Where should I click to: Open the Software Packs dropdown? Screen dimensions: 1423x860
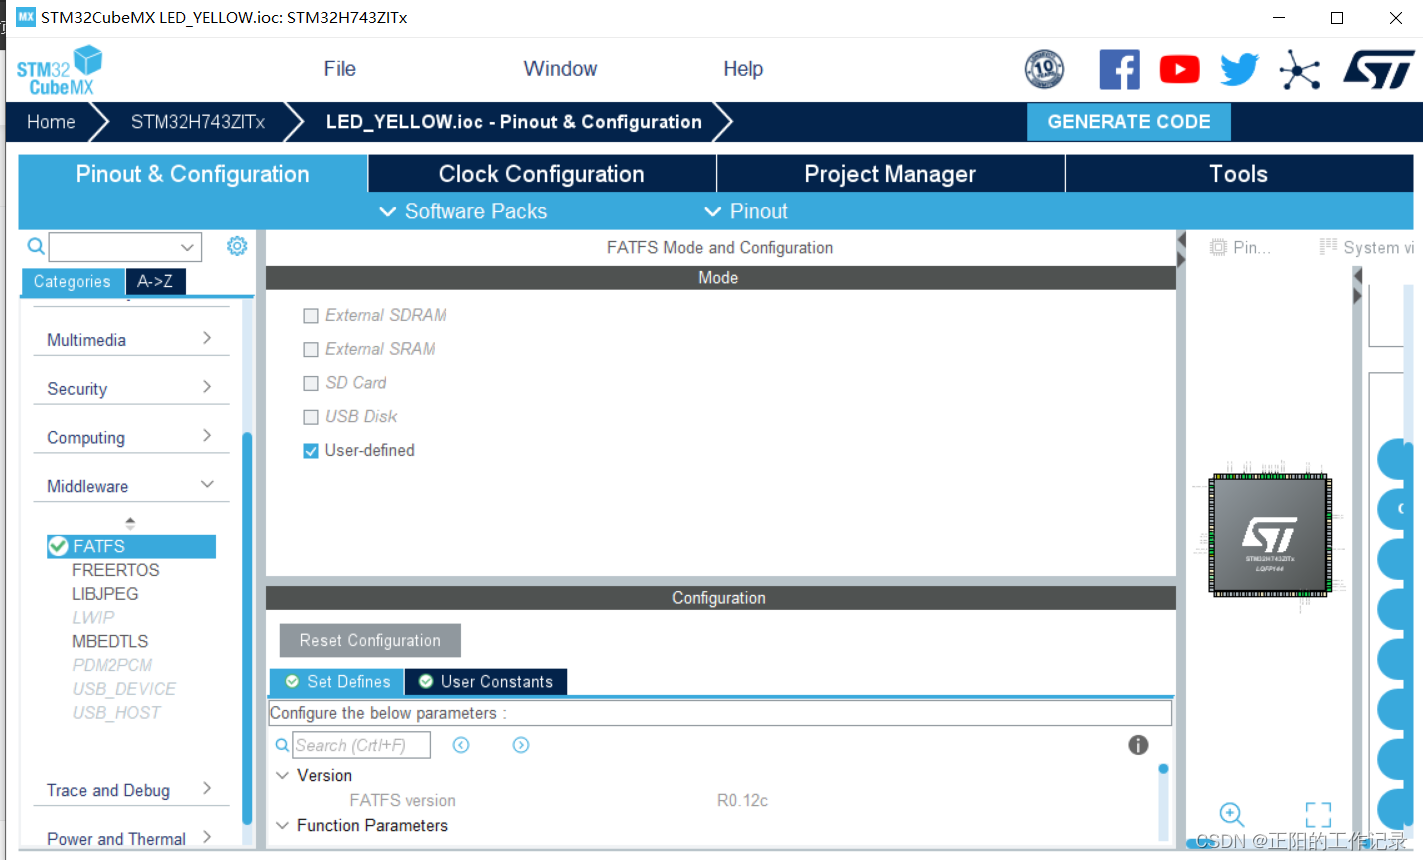pos(464,211)
